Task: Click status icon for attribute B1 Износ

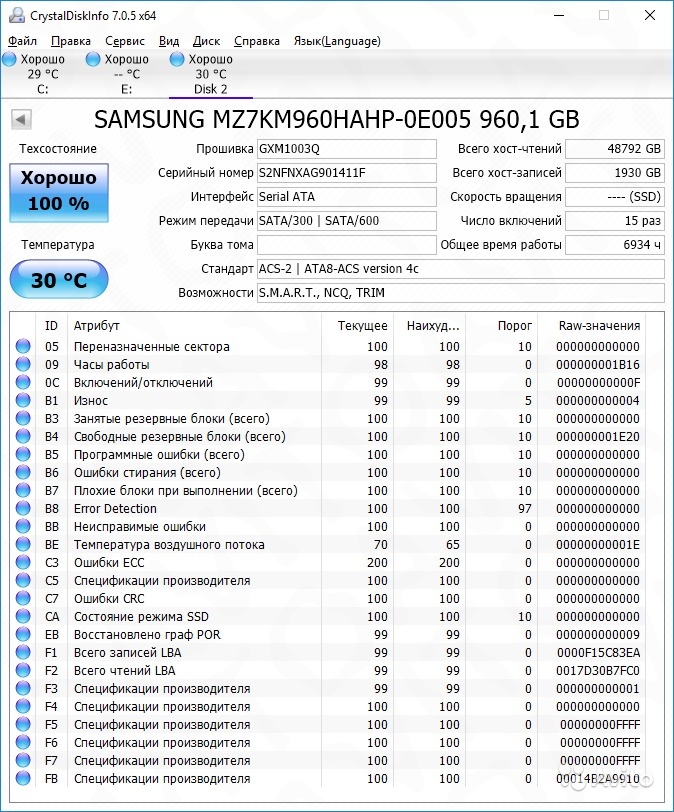Action: click(x=23, y=400)
